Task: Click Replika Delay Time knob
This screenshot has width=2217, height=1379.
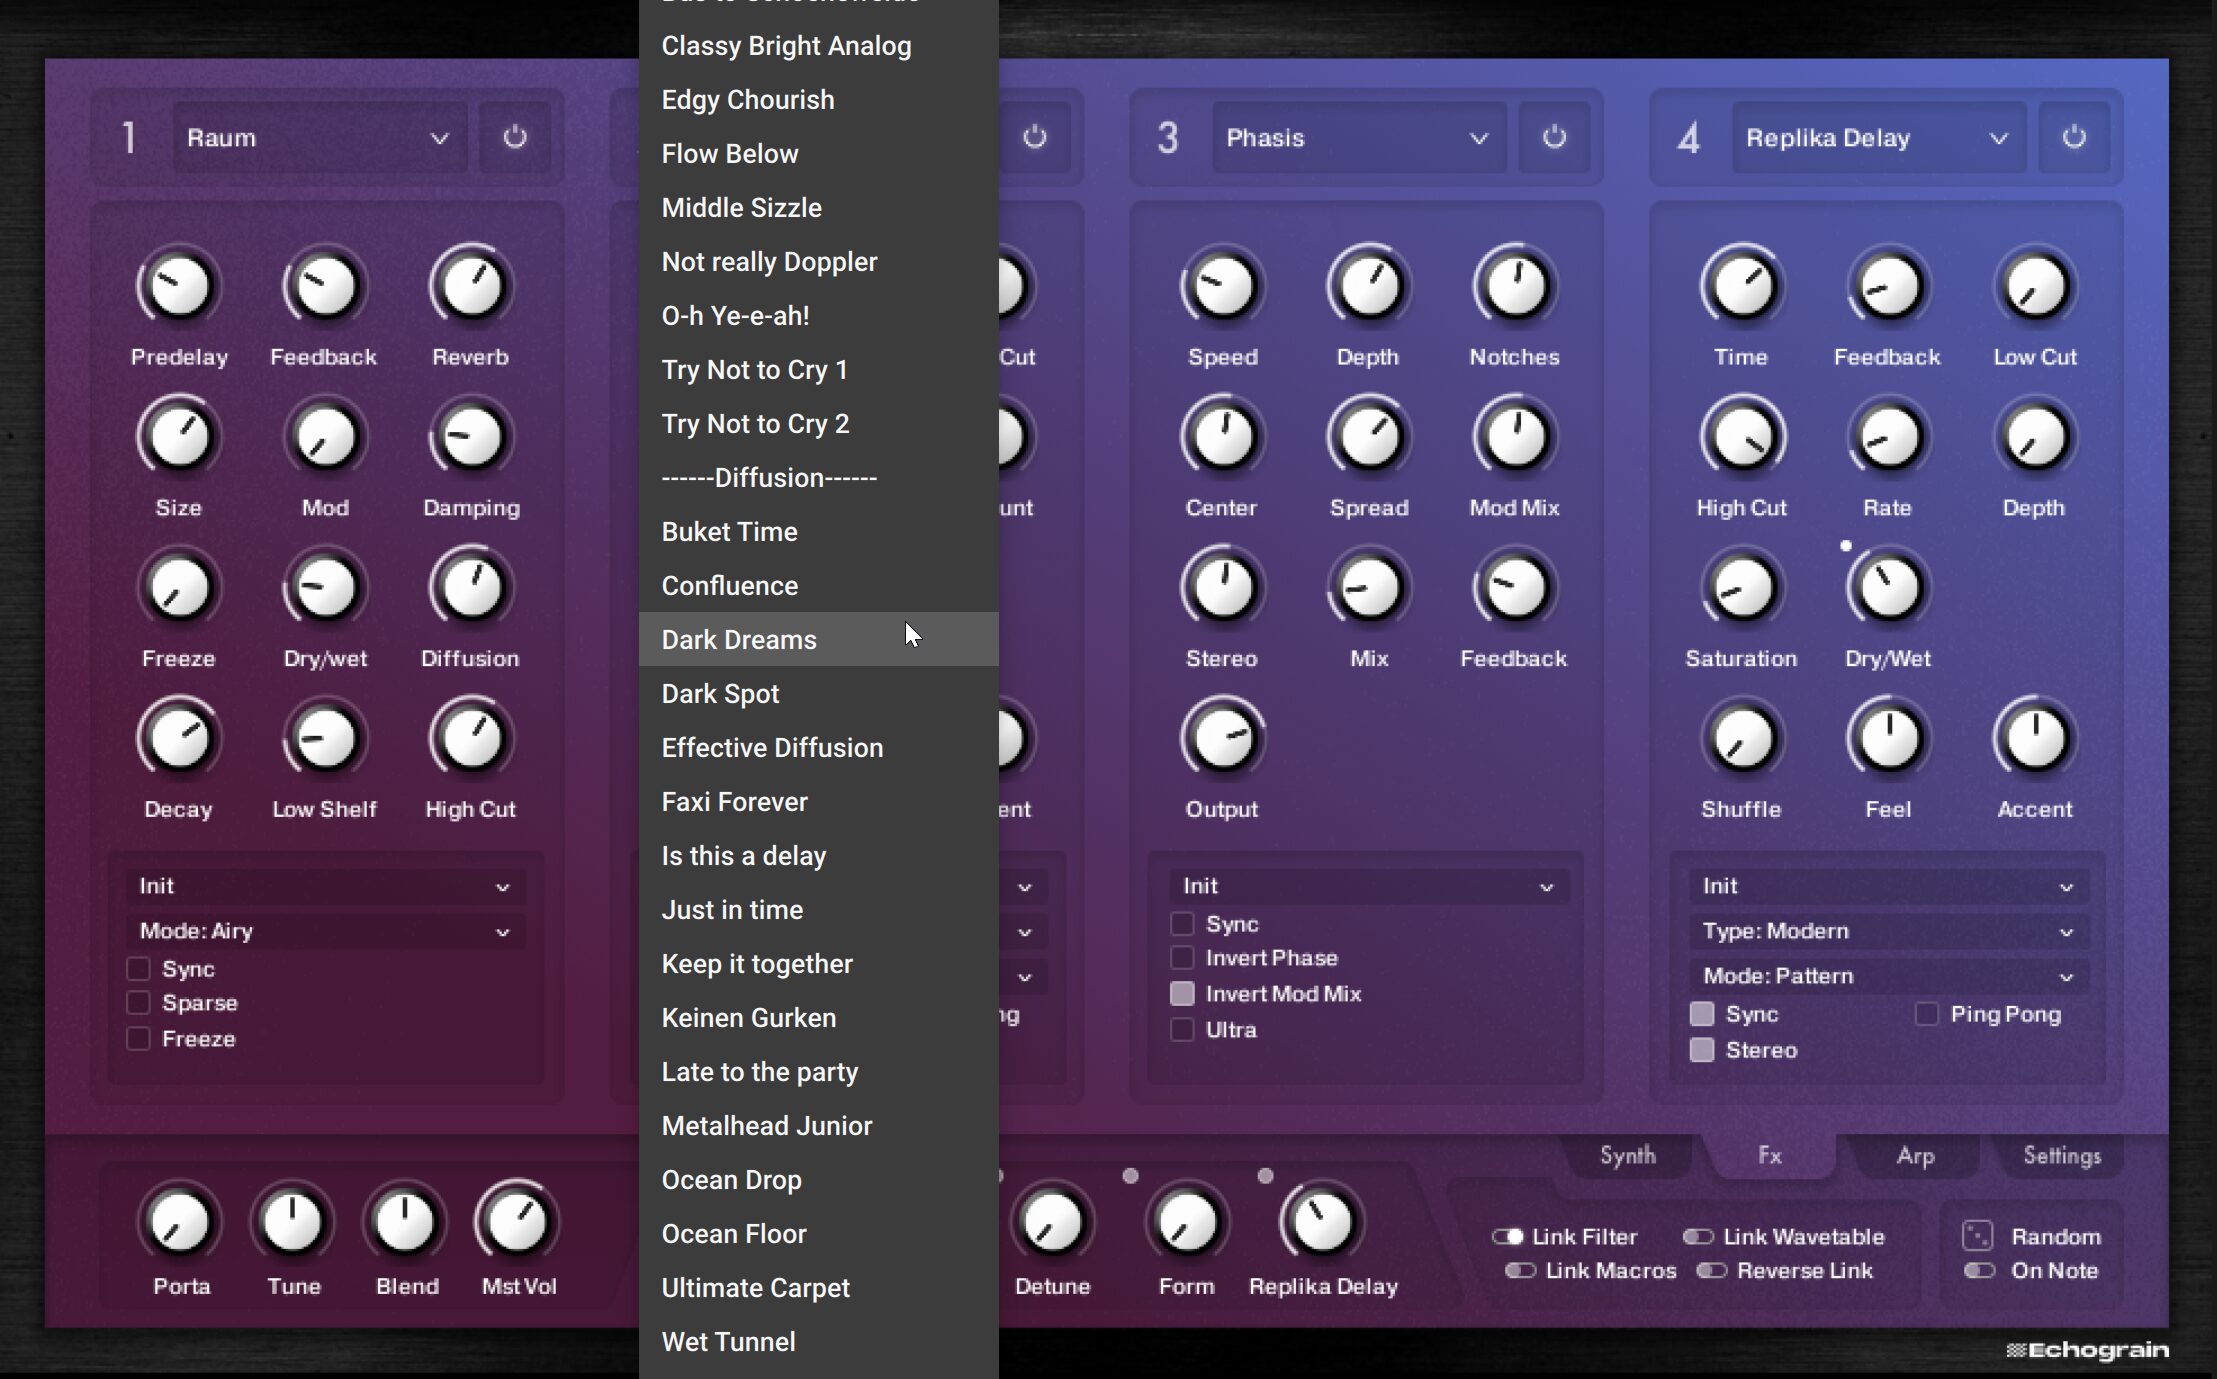Action: pos(1742,286)
